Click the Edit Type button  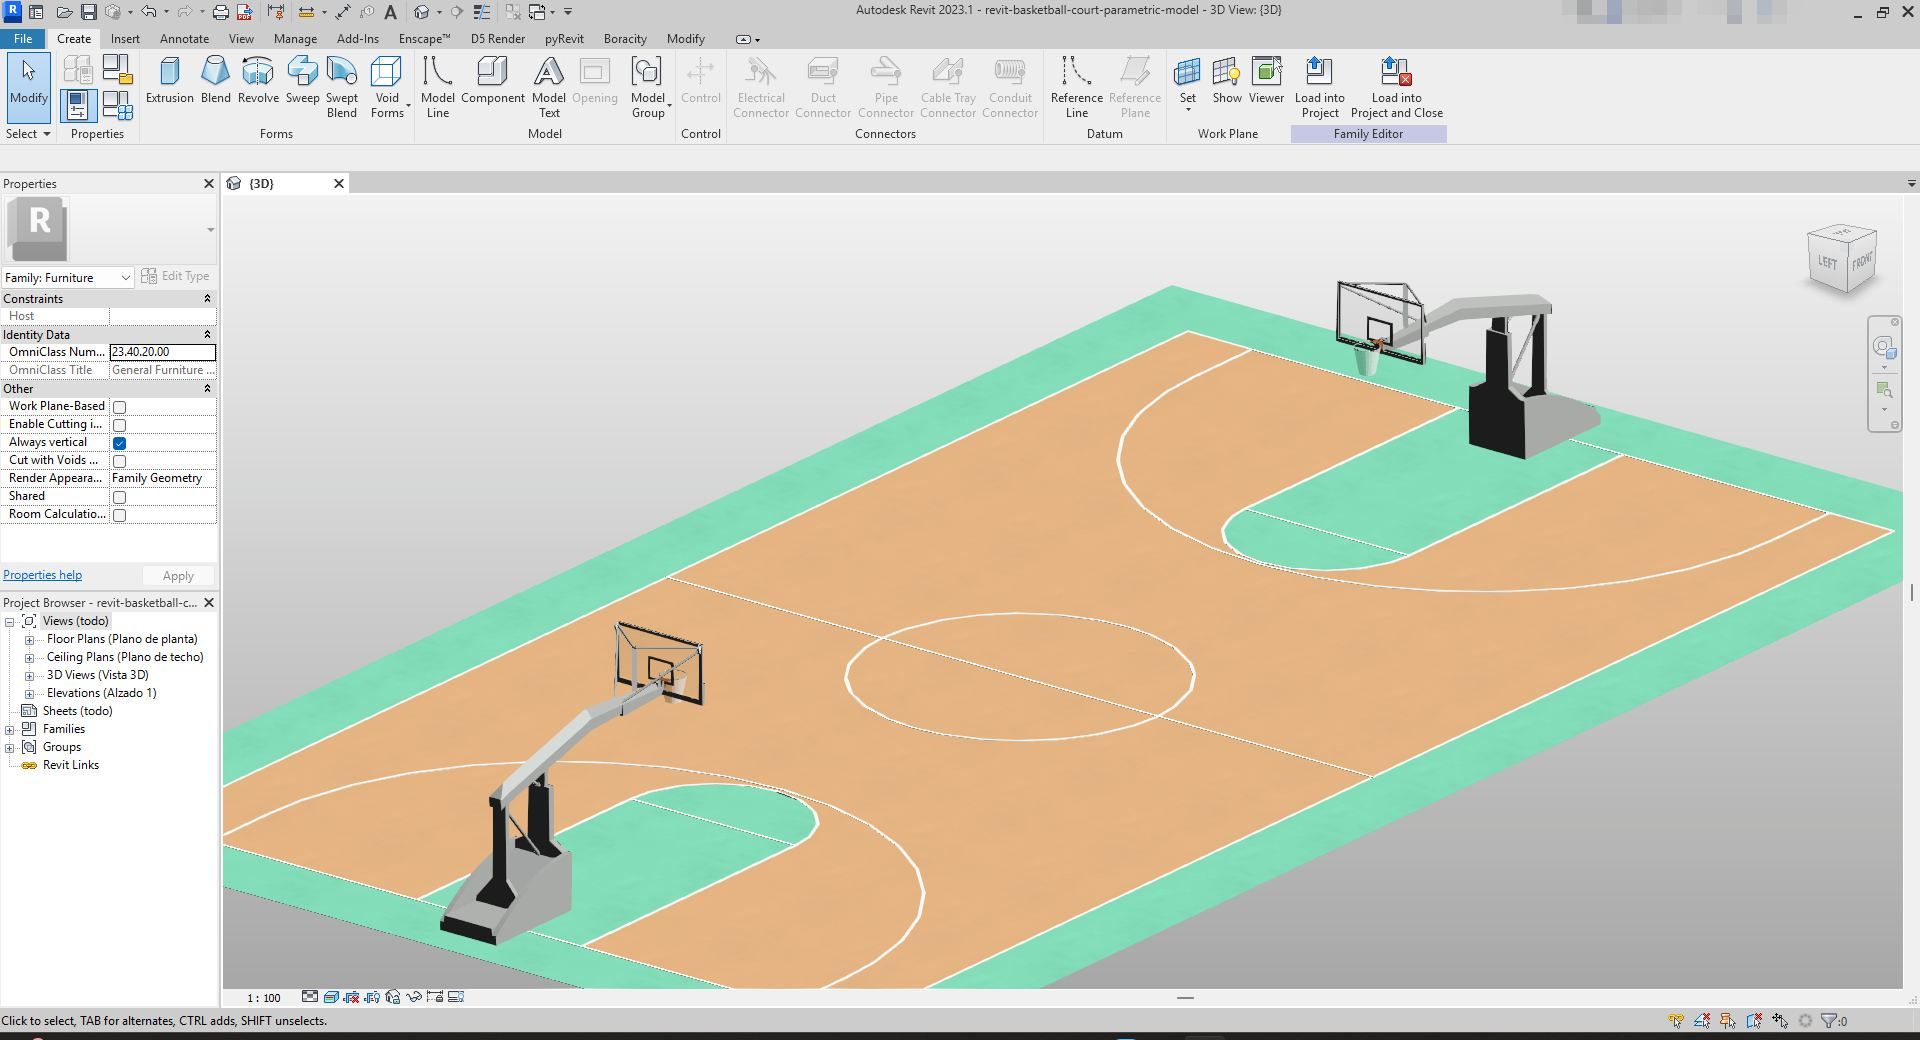176,276
